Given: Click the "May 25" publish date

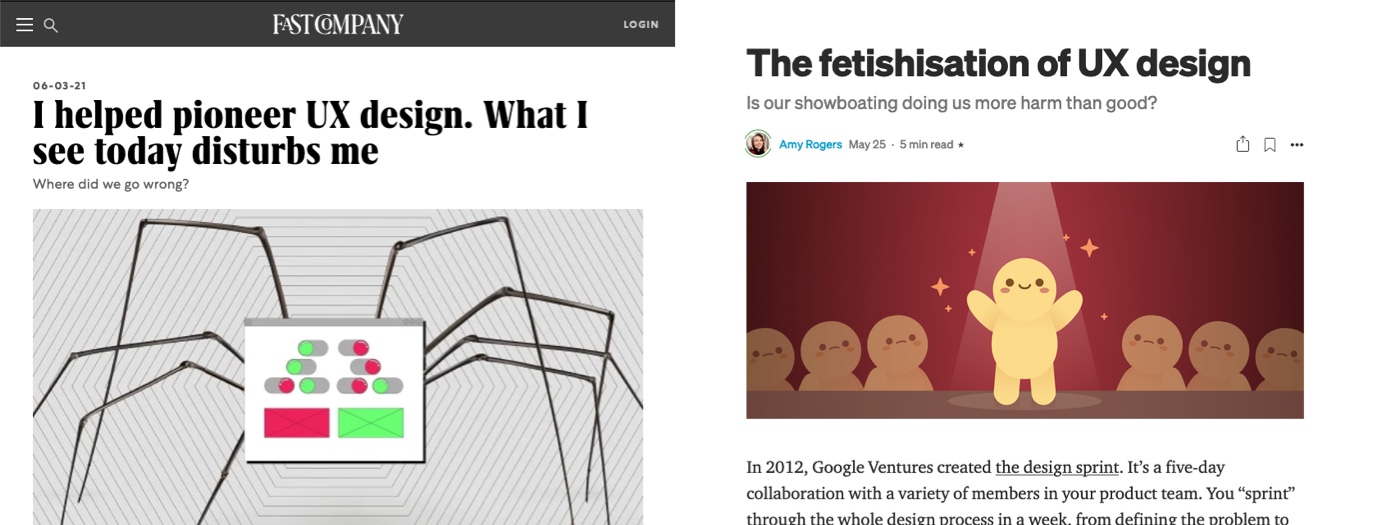Looking at the screenshot, I should [x=867, y=145].
